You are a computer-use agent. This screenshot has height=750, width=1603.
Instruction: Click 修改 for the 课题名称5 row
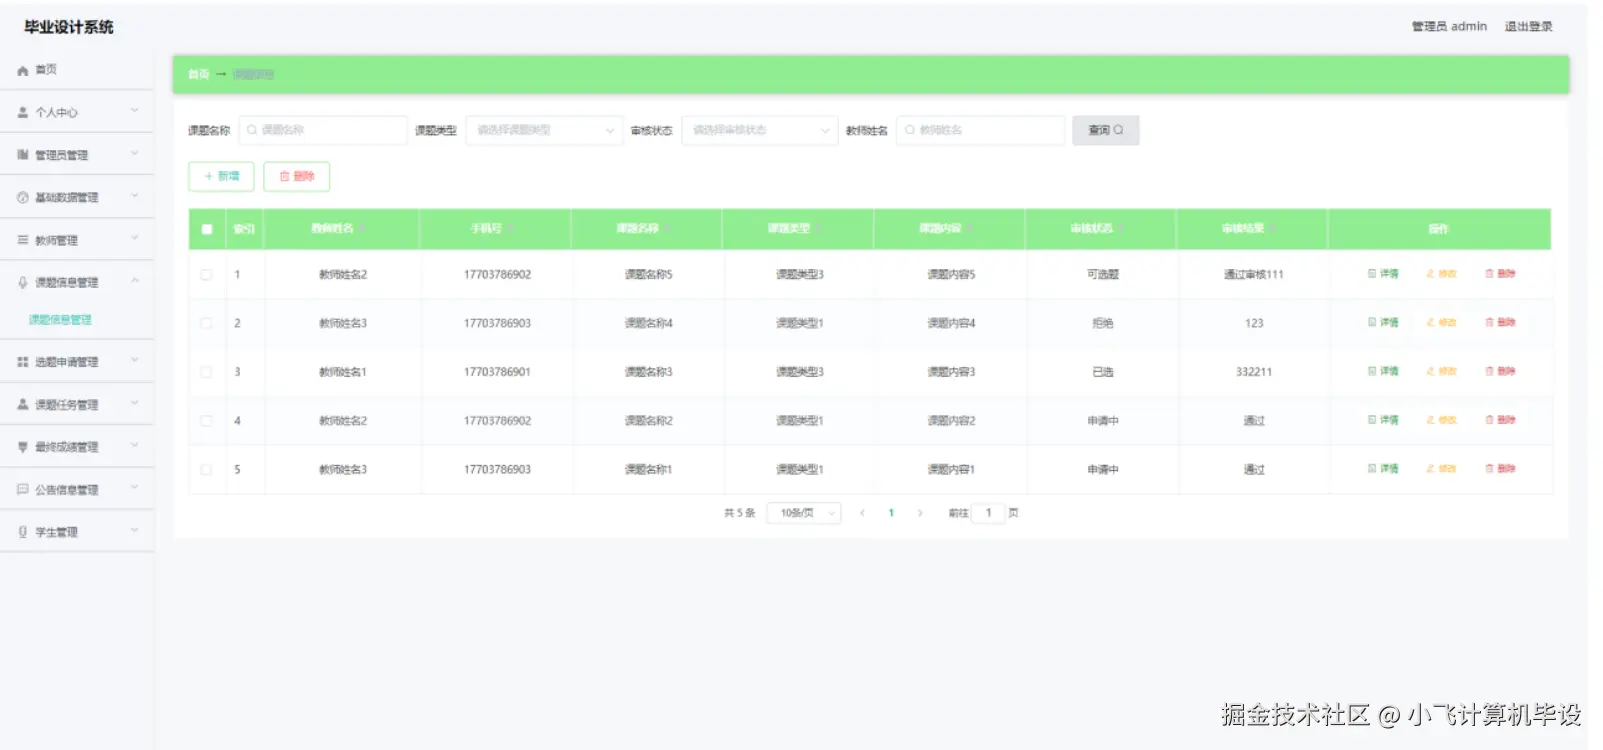click(x=1441, y=274)
